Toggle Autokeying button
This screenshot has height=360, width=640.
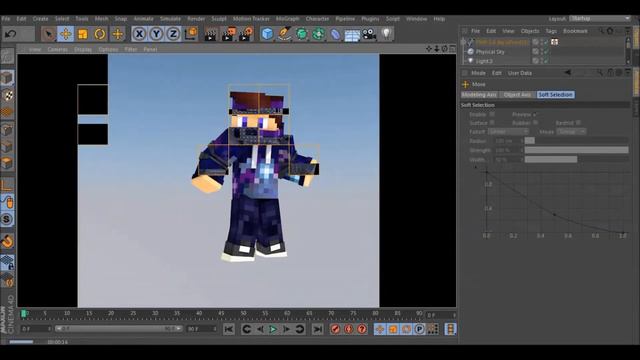pos(349,329)
